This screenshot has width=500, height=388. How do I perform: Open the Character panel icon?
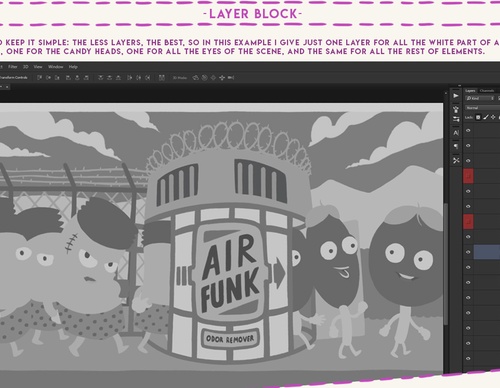[456, 133]
